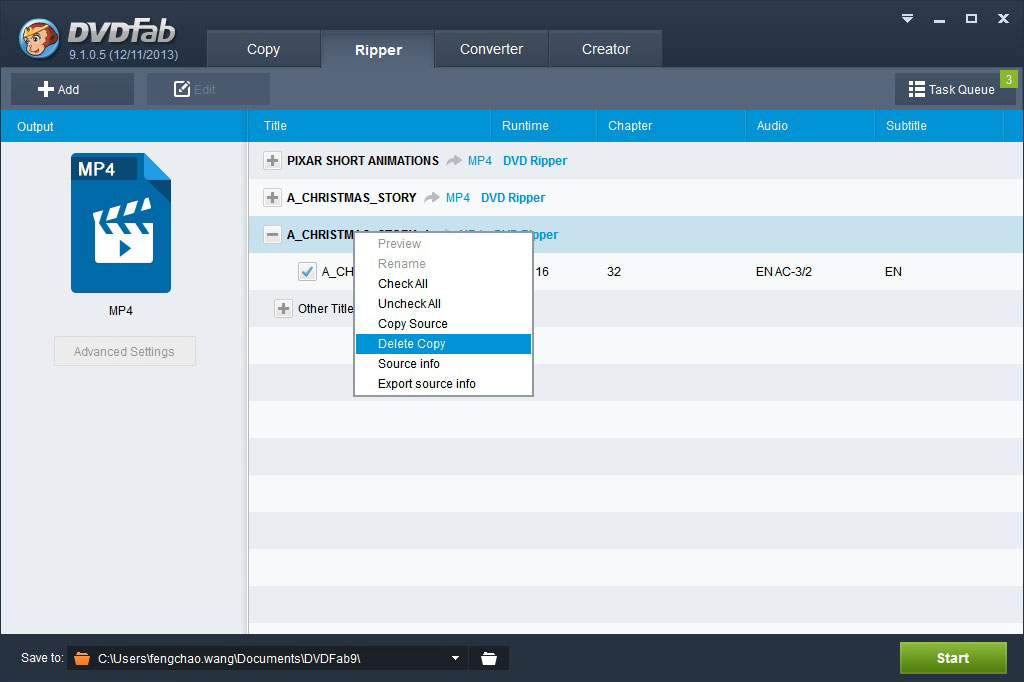Click the DVDFab monkey logo icon
1024x682 pixels.
[x=39, y=39]
